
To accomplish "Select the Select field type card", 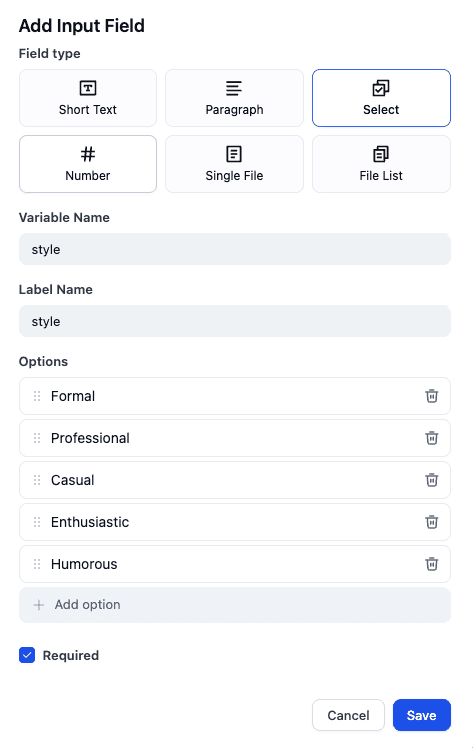I will (x=381, y=98).
